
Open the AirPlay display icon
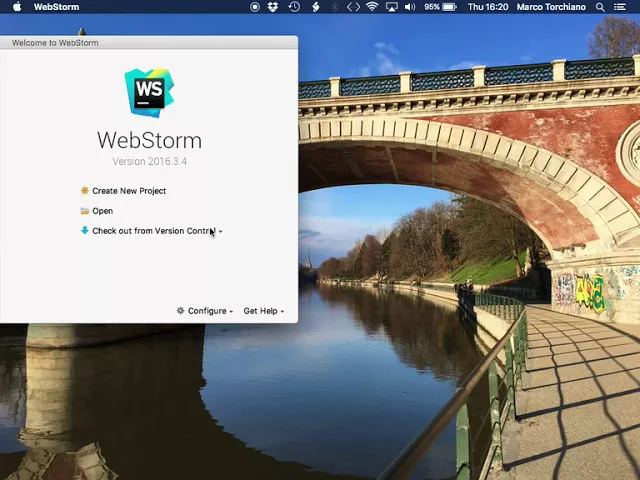(391, 7)
